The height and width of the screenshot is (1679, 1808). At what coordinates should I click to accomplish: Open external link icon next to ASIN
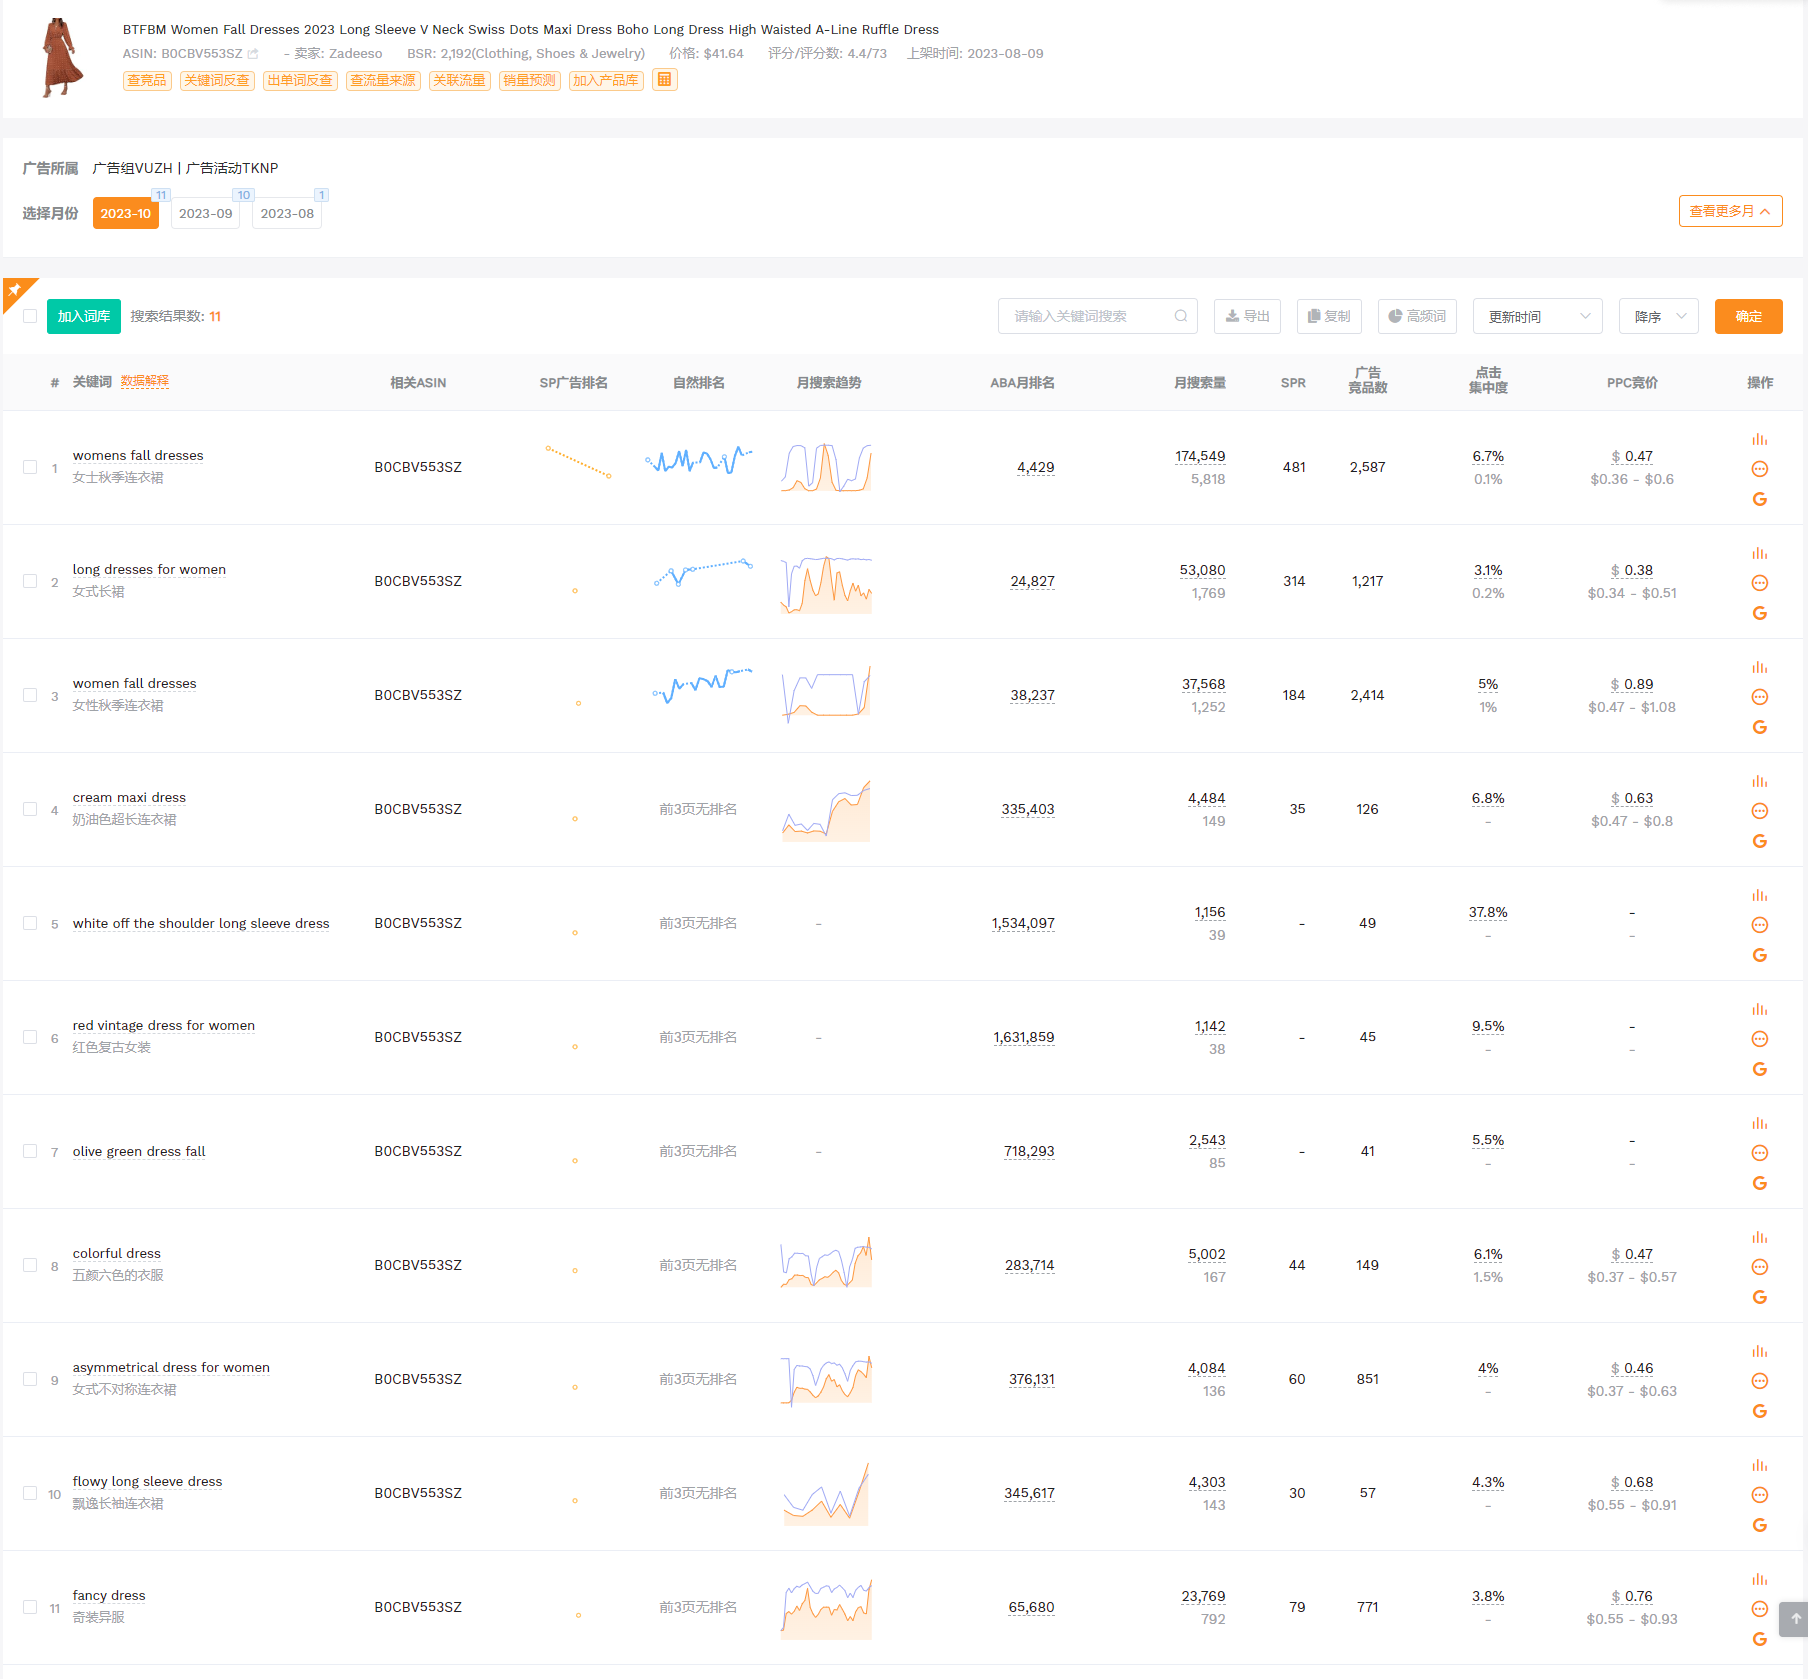253,54
